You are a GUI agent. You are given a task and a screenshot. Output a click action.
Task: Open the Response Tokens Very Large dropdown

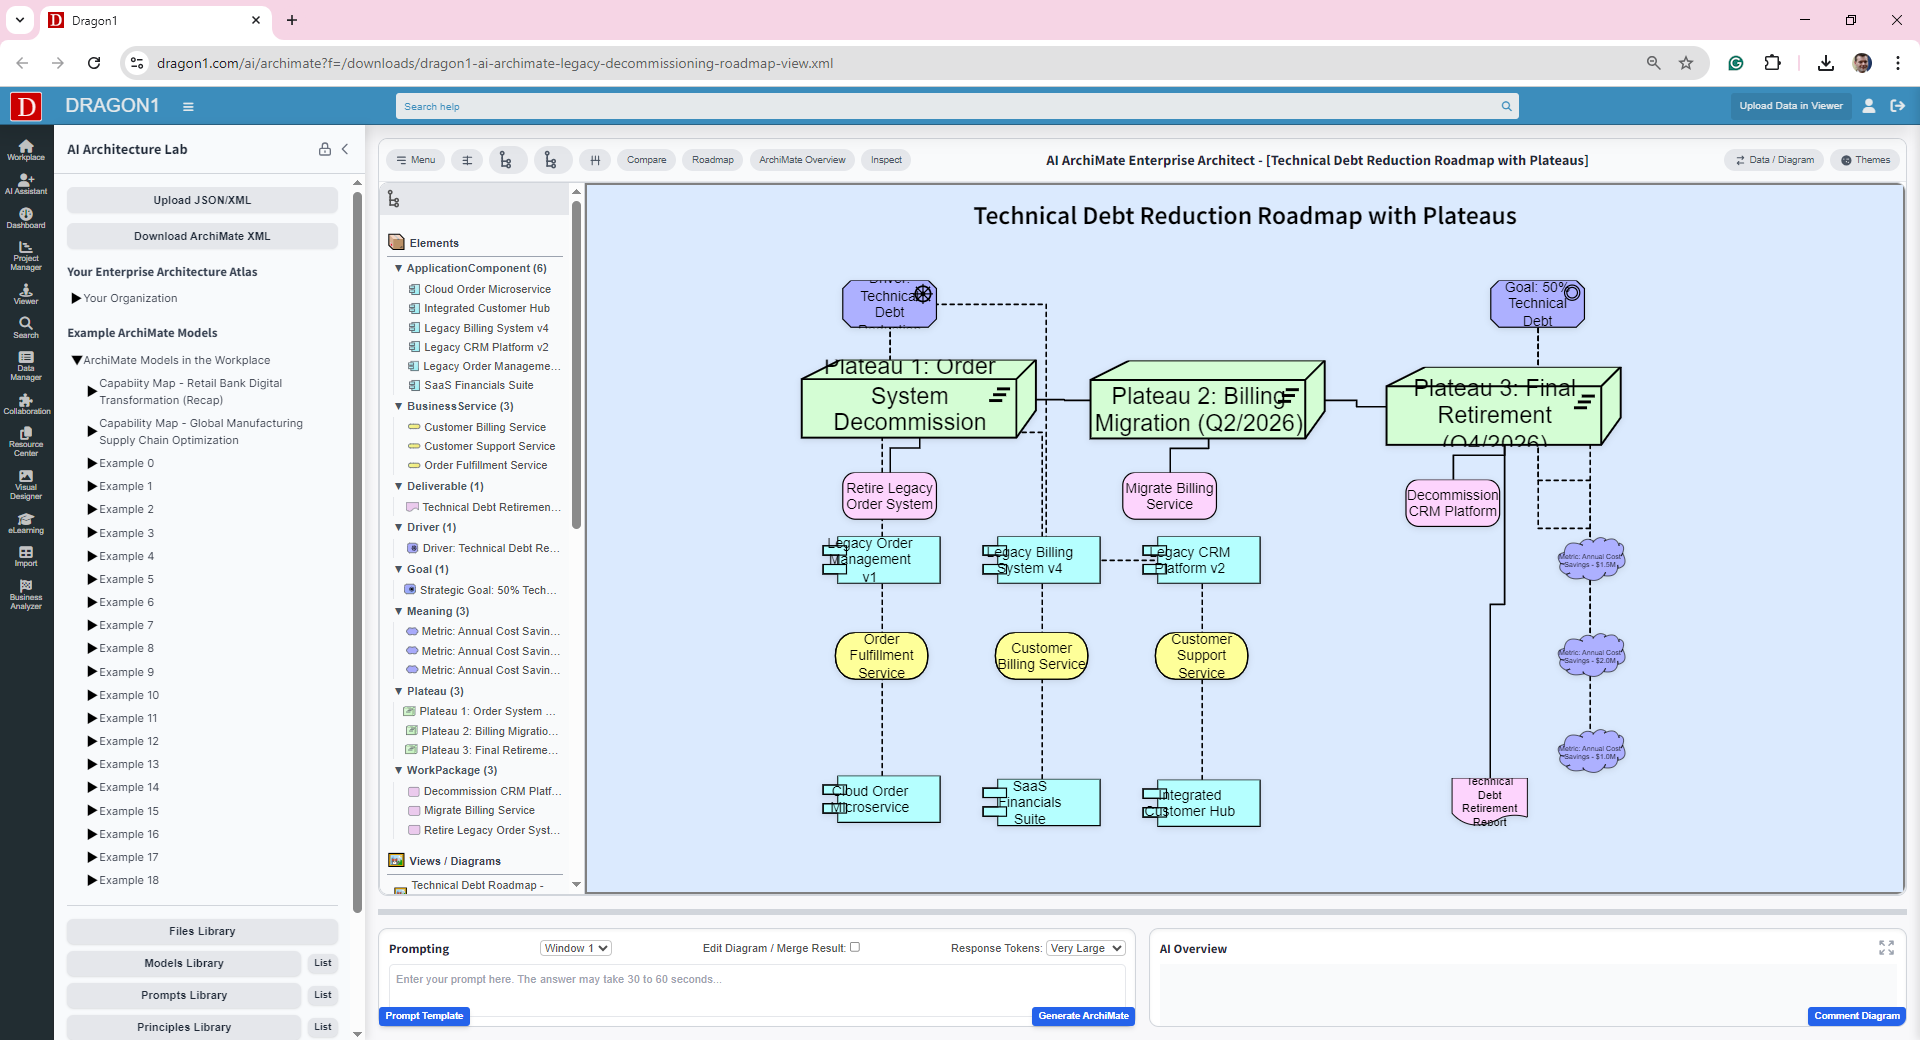point(1086,948)
